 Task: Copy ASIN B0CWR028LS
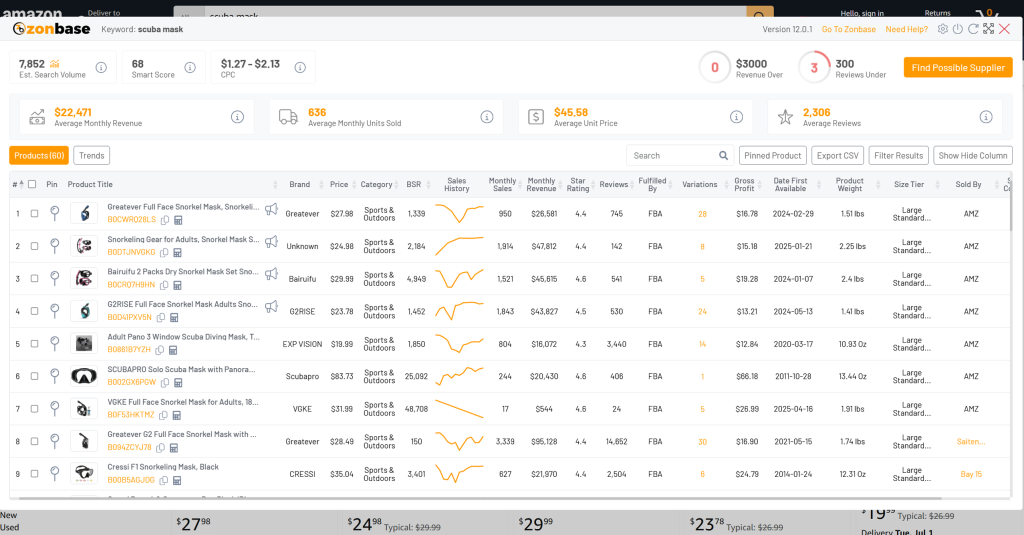click(165, 220)
